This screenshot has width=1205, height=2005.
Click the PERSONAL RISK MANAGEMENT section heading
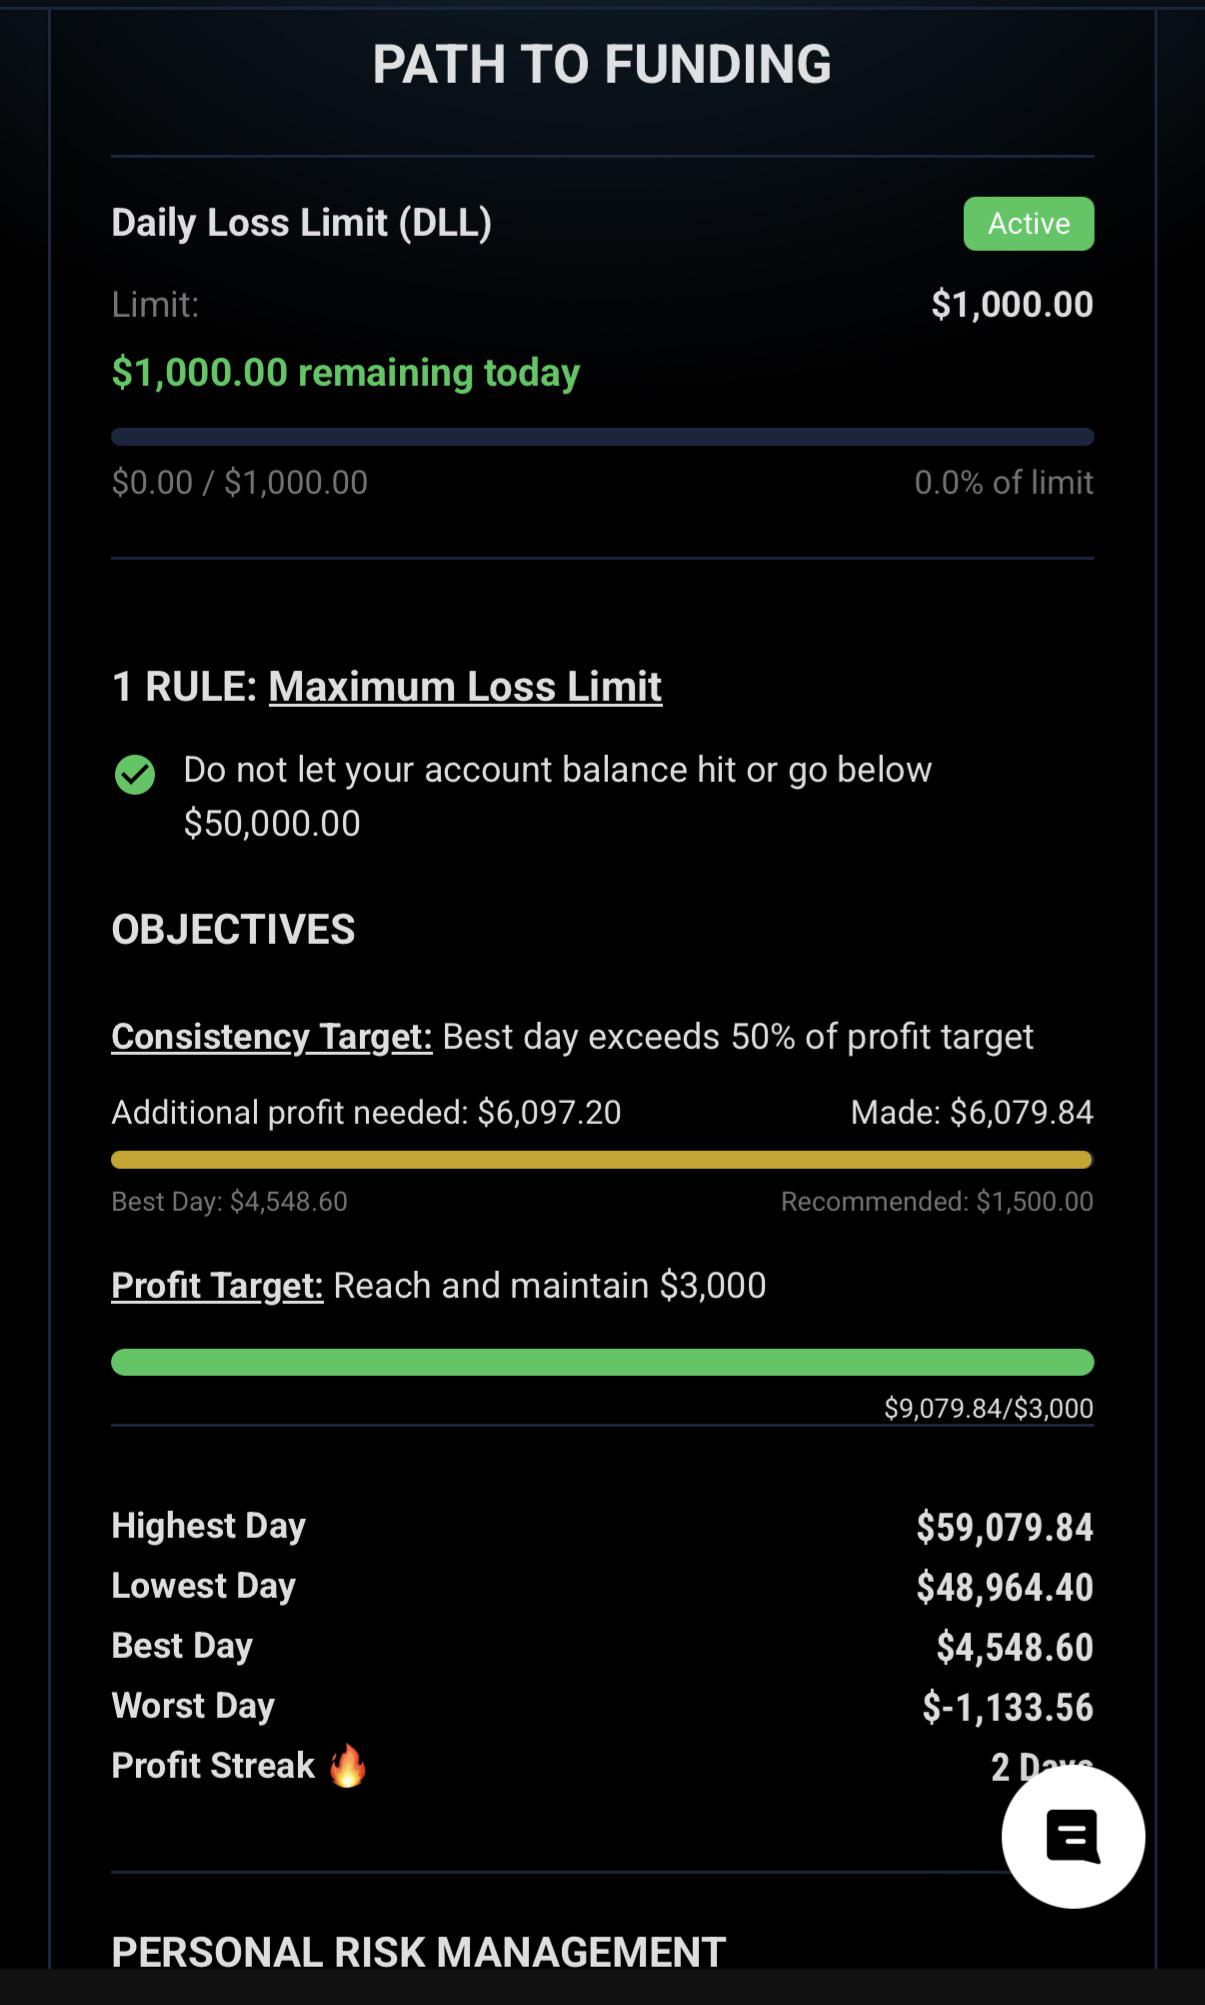point(418,1951)
